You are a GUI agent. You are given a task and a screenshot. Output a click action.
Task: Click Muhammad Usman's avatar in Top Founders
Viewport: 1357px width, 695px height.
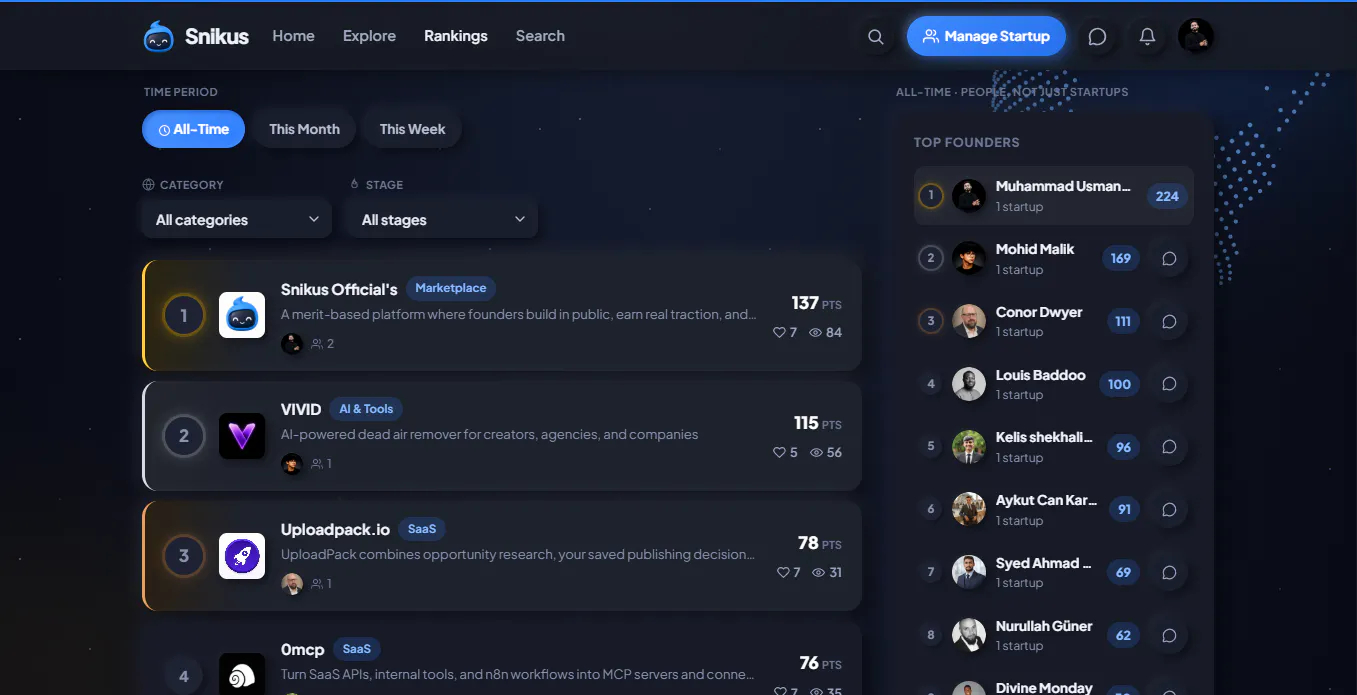[969, 196]
